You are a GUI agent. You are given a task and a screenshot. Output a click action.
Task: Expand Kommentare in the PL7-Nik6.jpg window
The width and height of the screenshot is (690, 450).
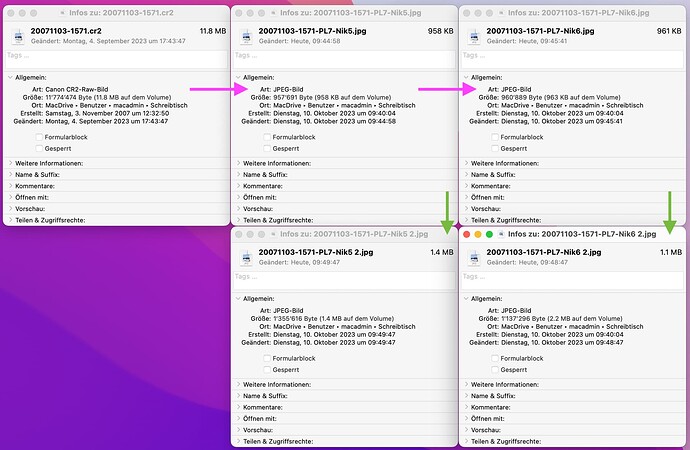[x=466, y=186]
